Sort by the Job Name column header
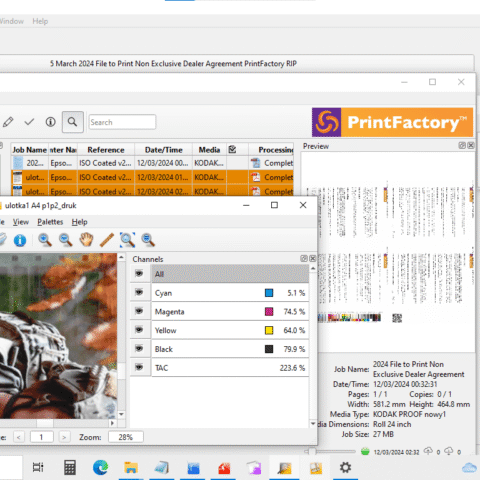 [29, 150]
